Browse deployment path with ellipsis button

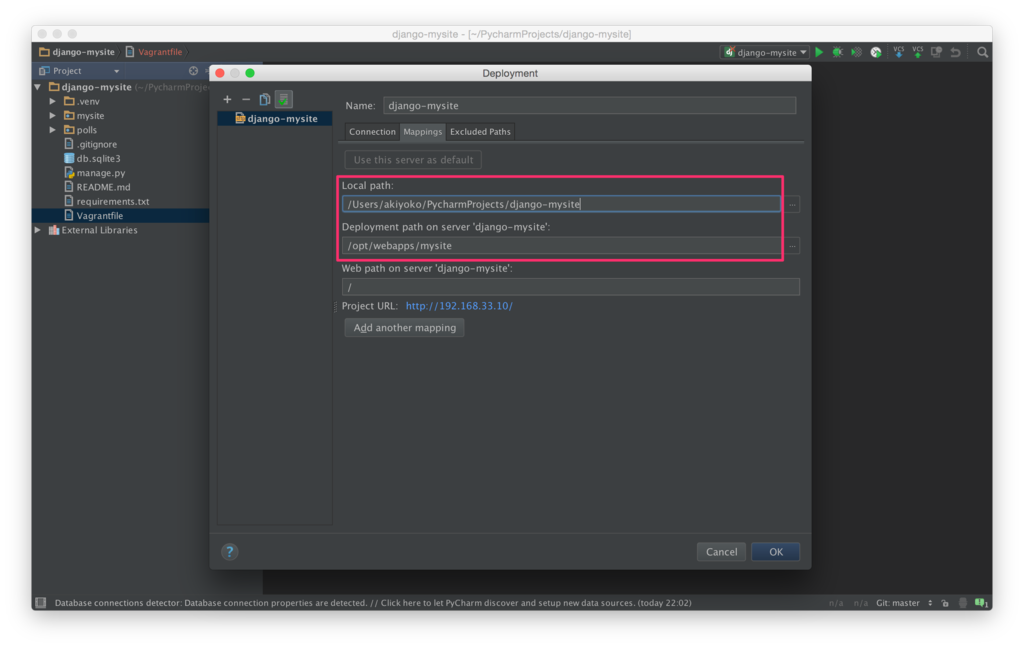pyautogui.click(x=792, y=246)
